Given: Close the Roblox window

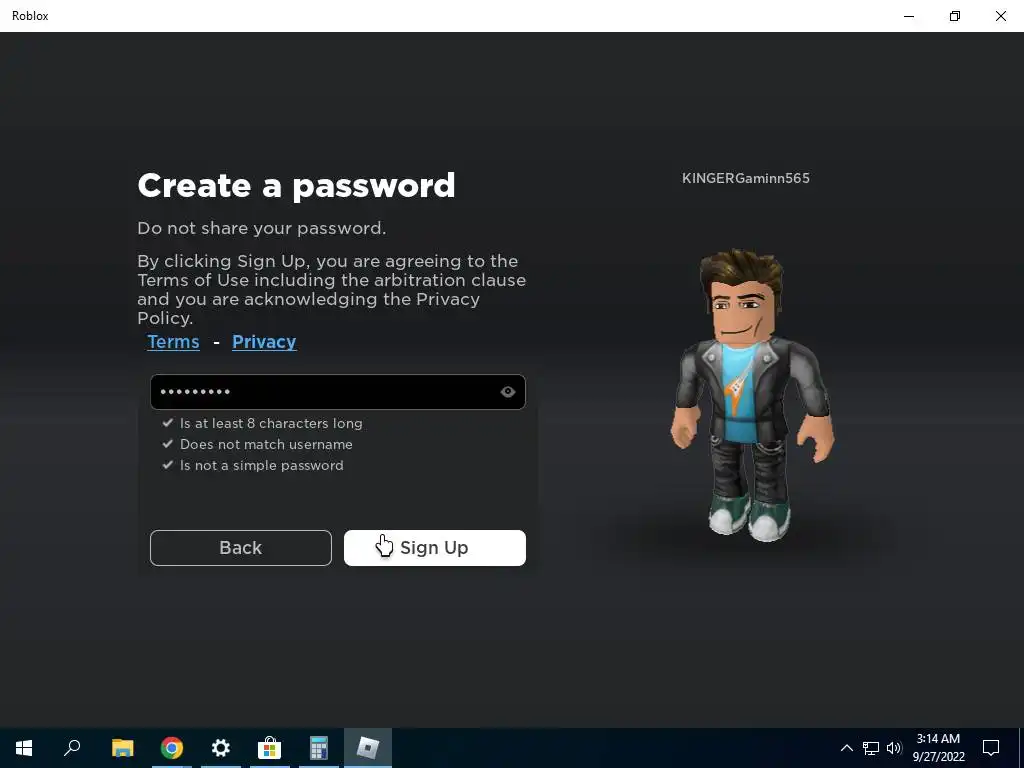Looking at the screenshot, I should pos(1000,16).
